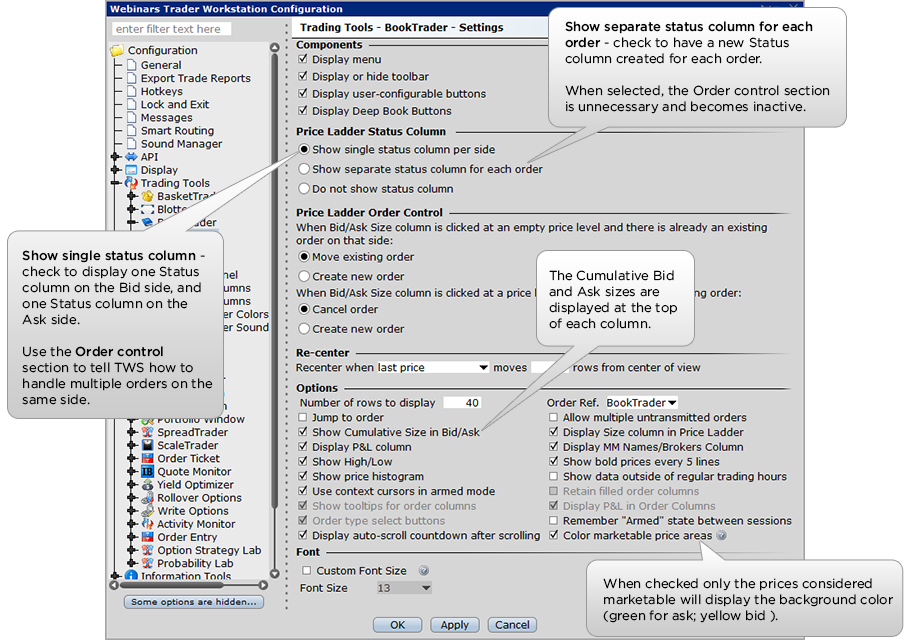Click the Option Strategy Lab icon
The height and width of the screenshot is (640, 910).
coord(147,550)
